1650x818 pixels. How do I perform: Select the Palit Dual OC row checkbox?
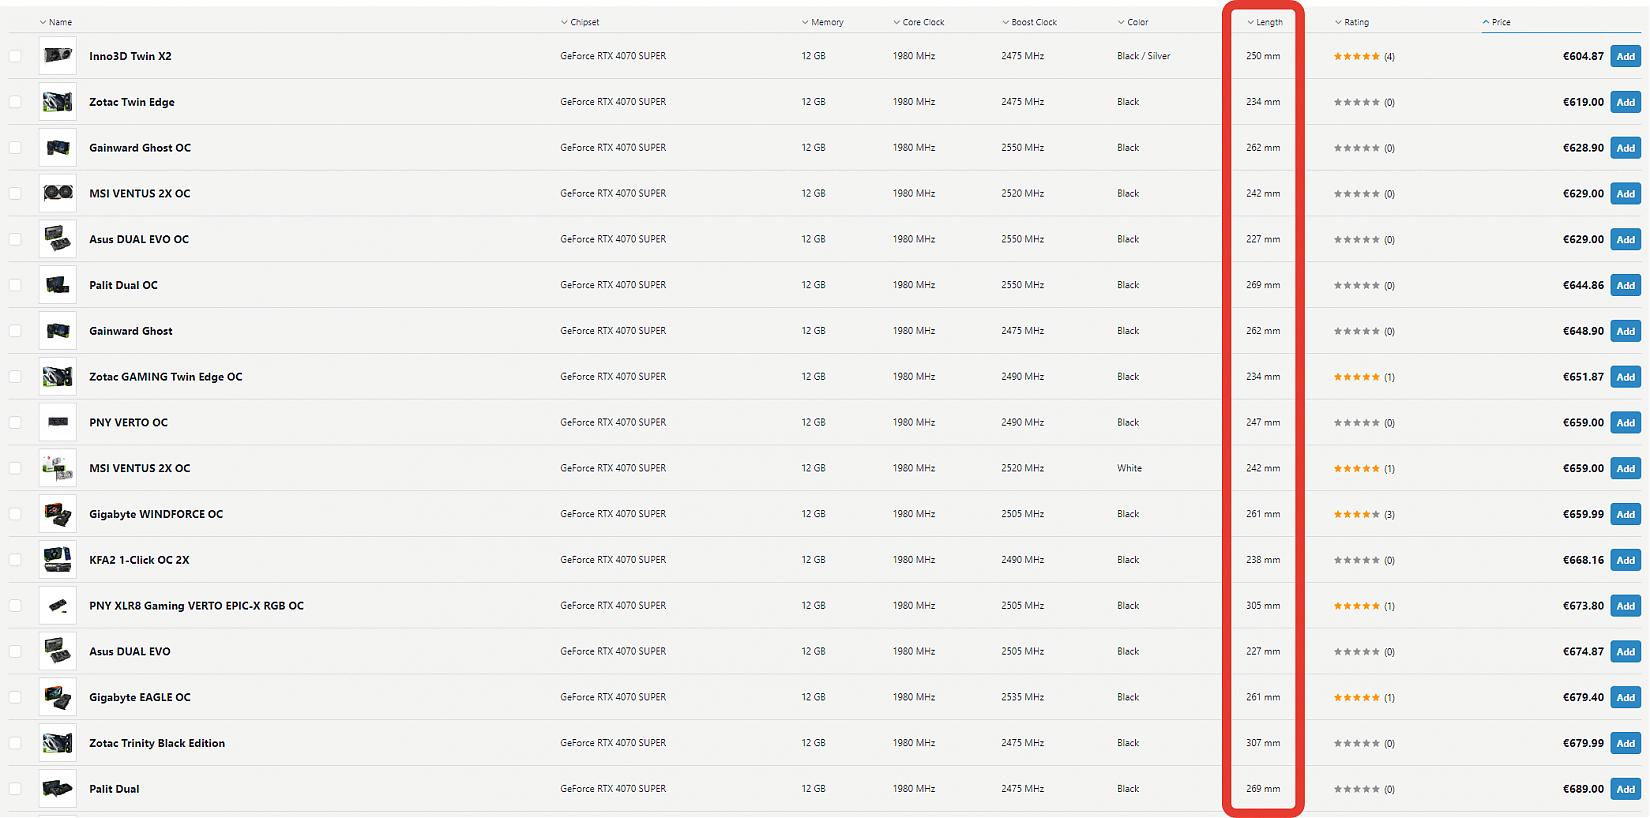(x=15, y=285)
